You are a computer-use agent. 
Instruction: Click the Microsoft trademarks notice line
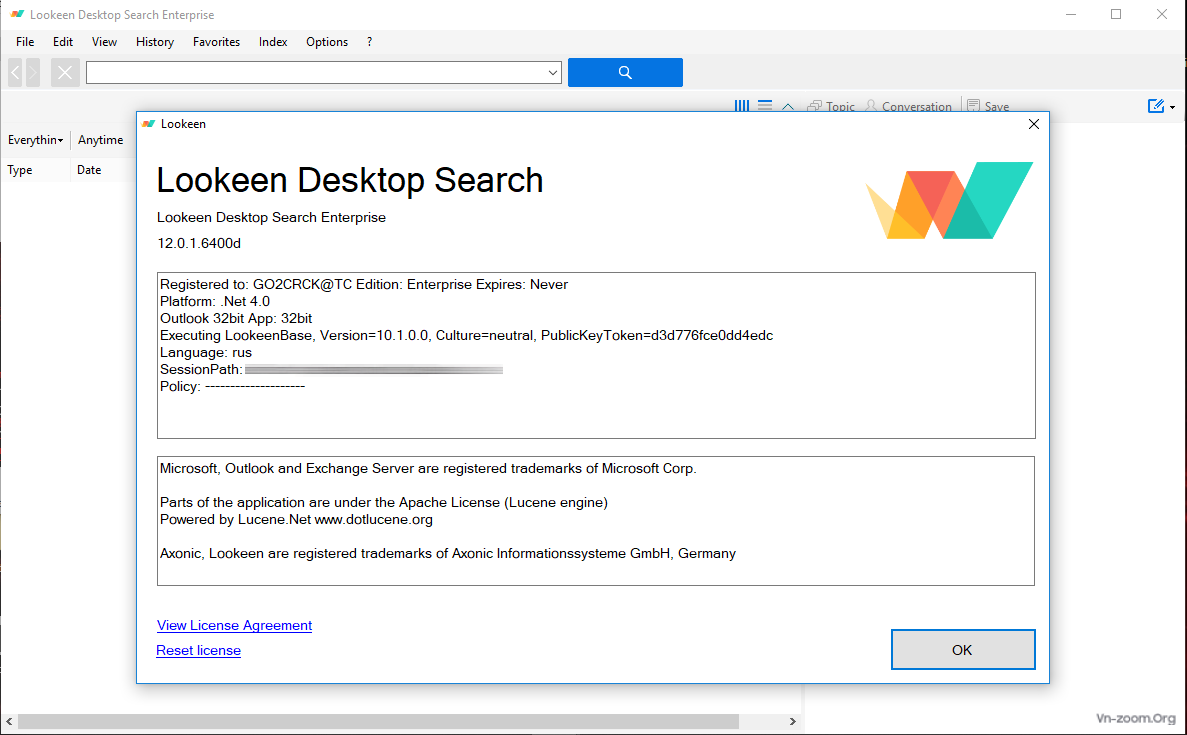[x=428, y=469]
